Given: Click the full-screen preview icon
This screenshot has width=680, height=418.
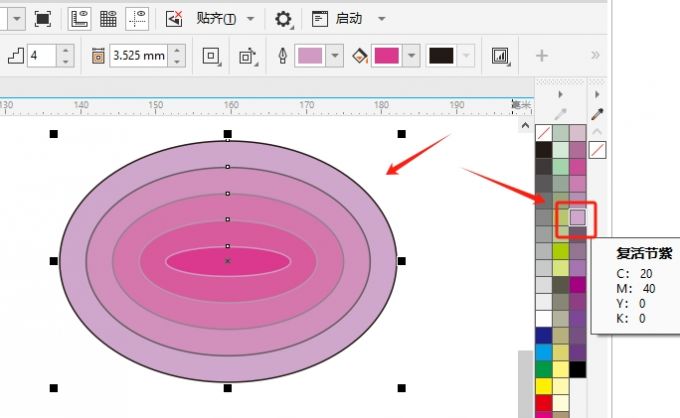Looking at the screenshot, I should [43, 18].
